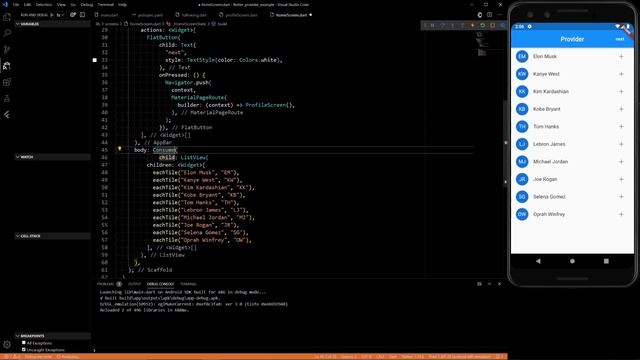Image resolution: width=640 pixels, height=360 pixels.
Task: Tap the plus beside Selena Gomez
Action: tap(621, 197)
